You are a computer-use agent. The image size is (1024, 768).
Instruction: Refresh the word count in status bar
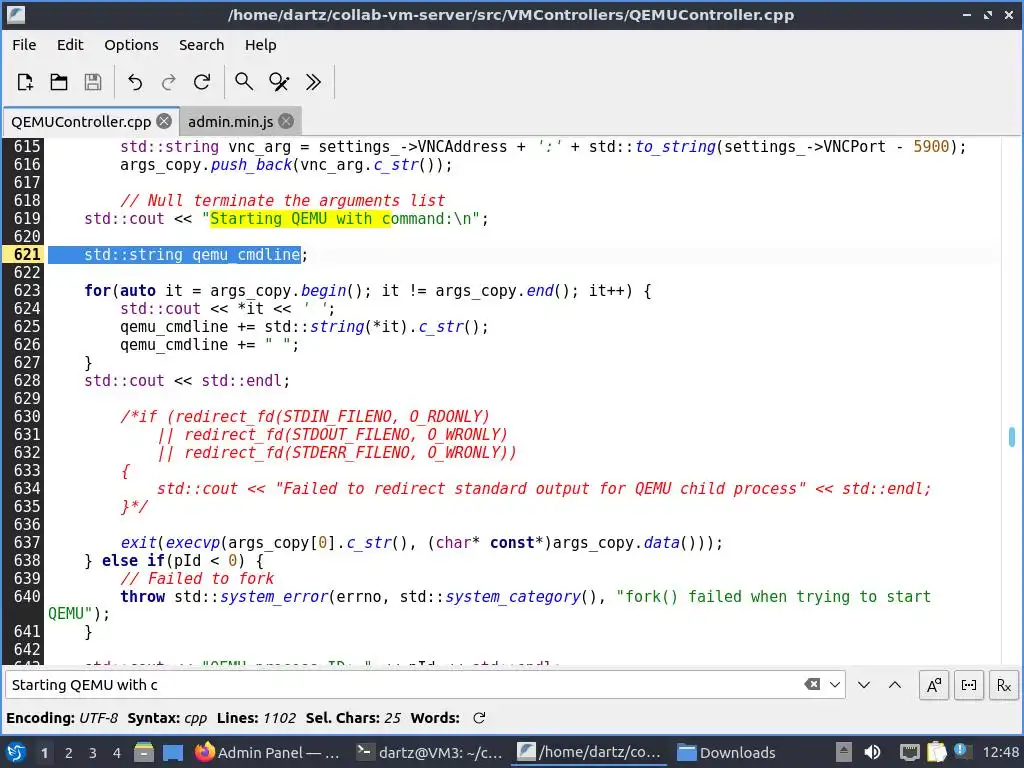pyautogui.click(x=479, y=718)
